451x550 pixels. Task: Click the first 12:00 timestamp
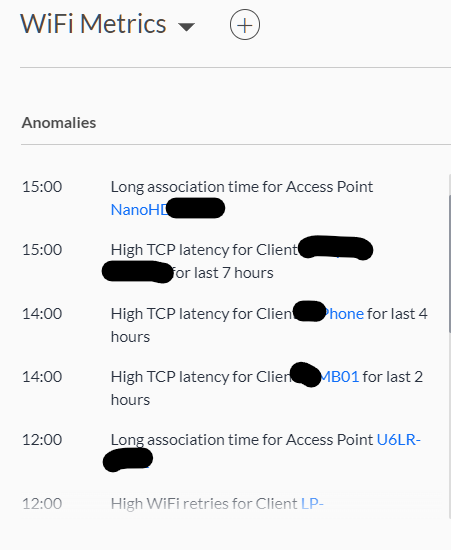pyautogui.click(x=42, y=440)
